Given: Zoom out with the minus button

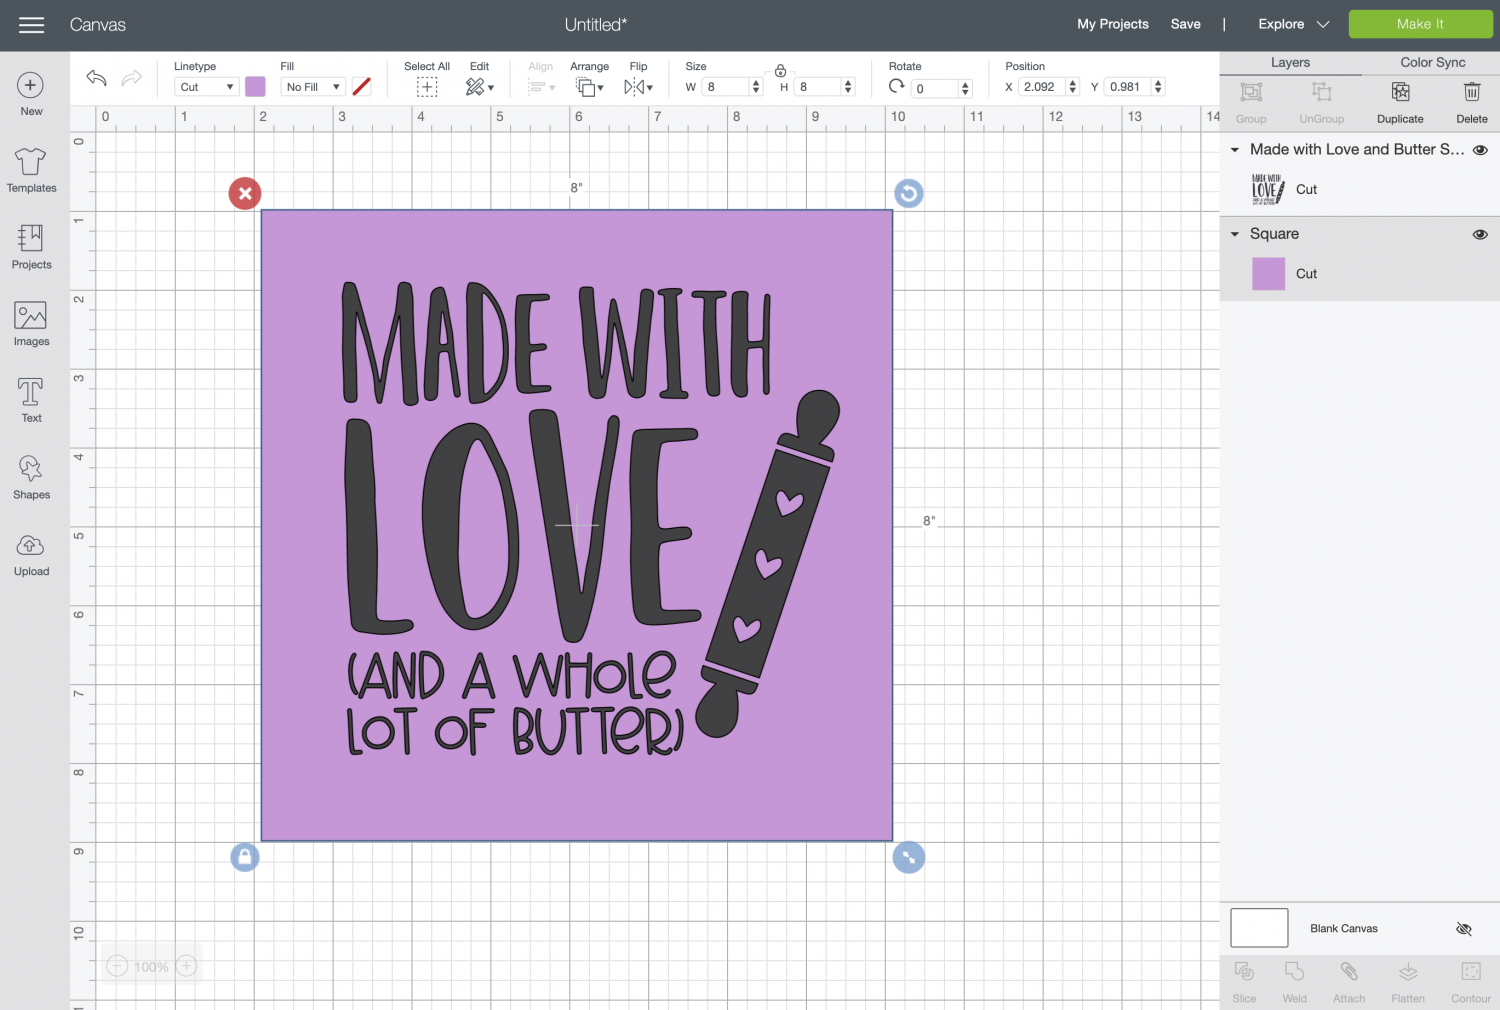Looking at the screenshot, I should (x=117, y=966).
